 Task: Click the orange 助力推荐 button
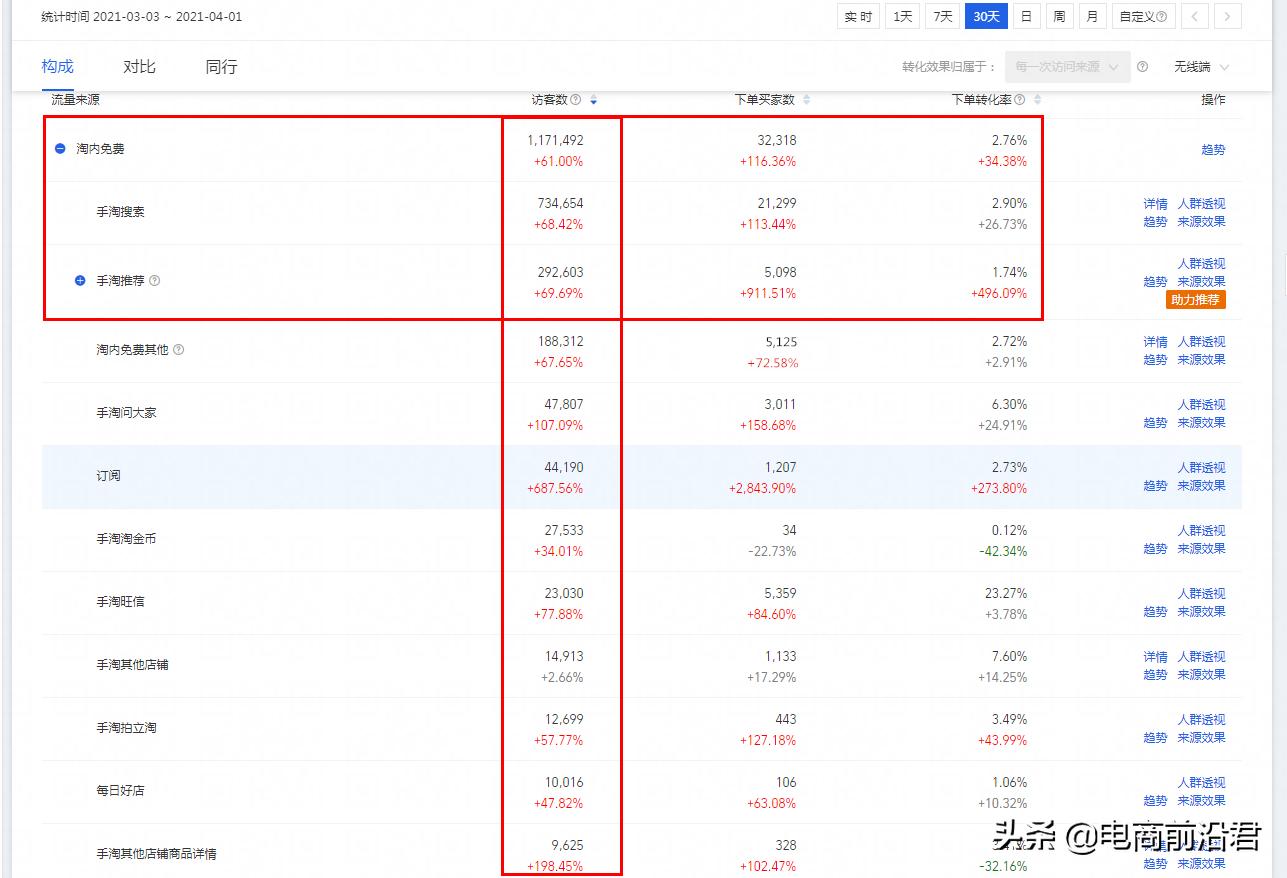point(1195,299)
